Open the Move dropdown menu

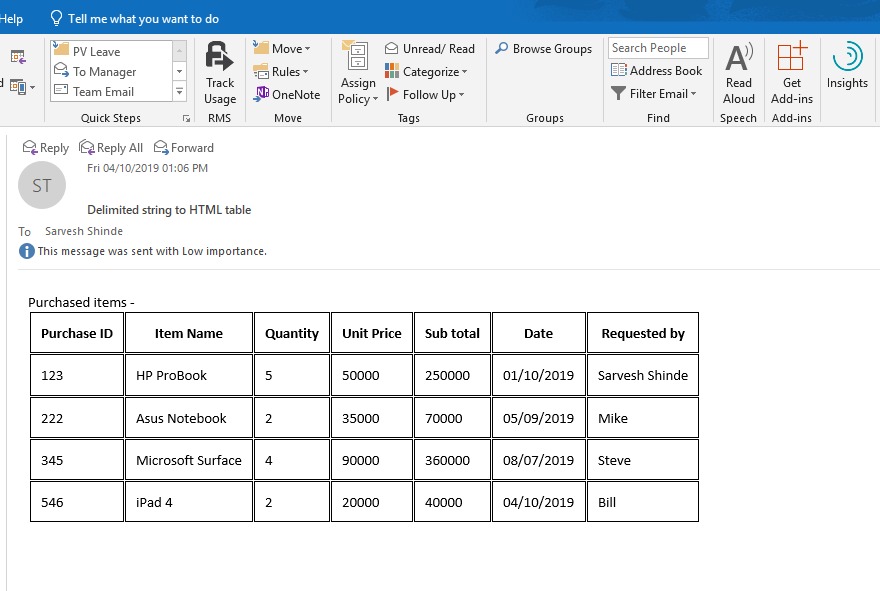coord(285,47)
